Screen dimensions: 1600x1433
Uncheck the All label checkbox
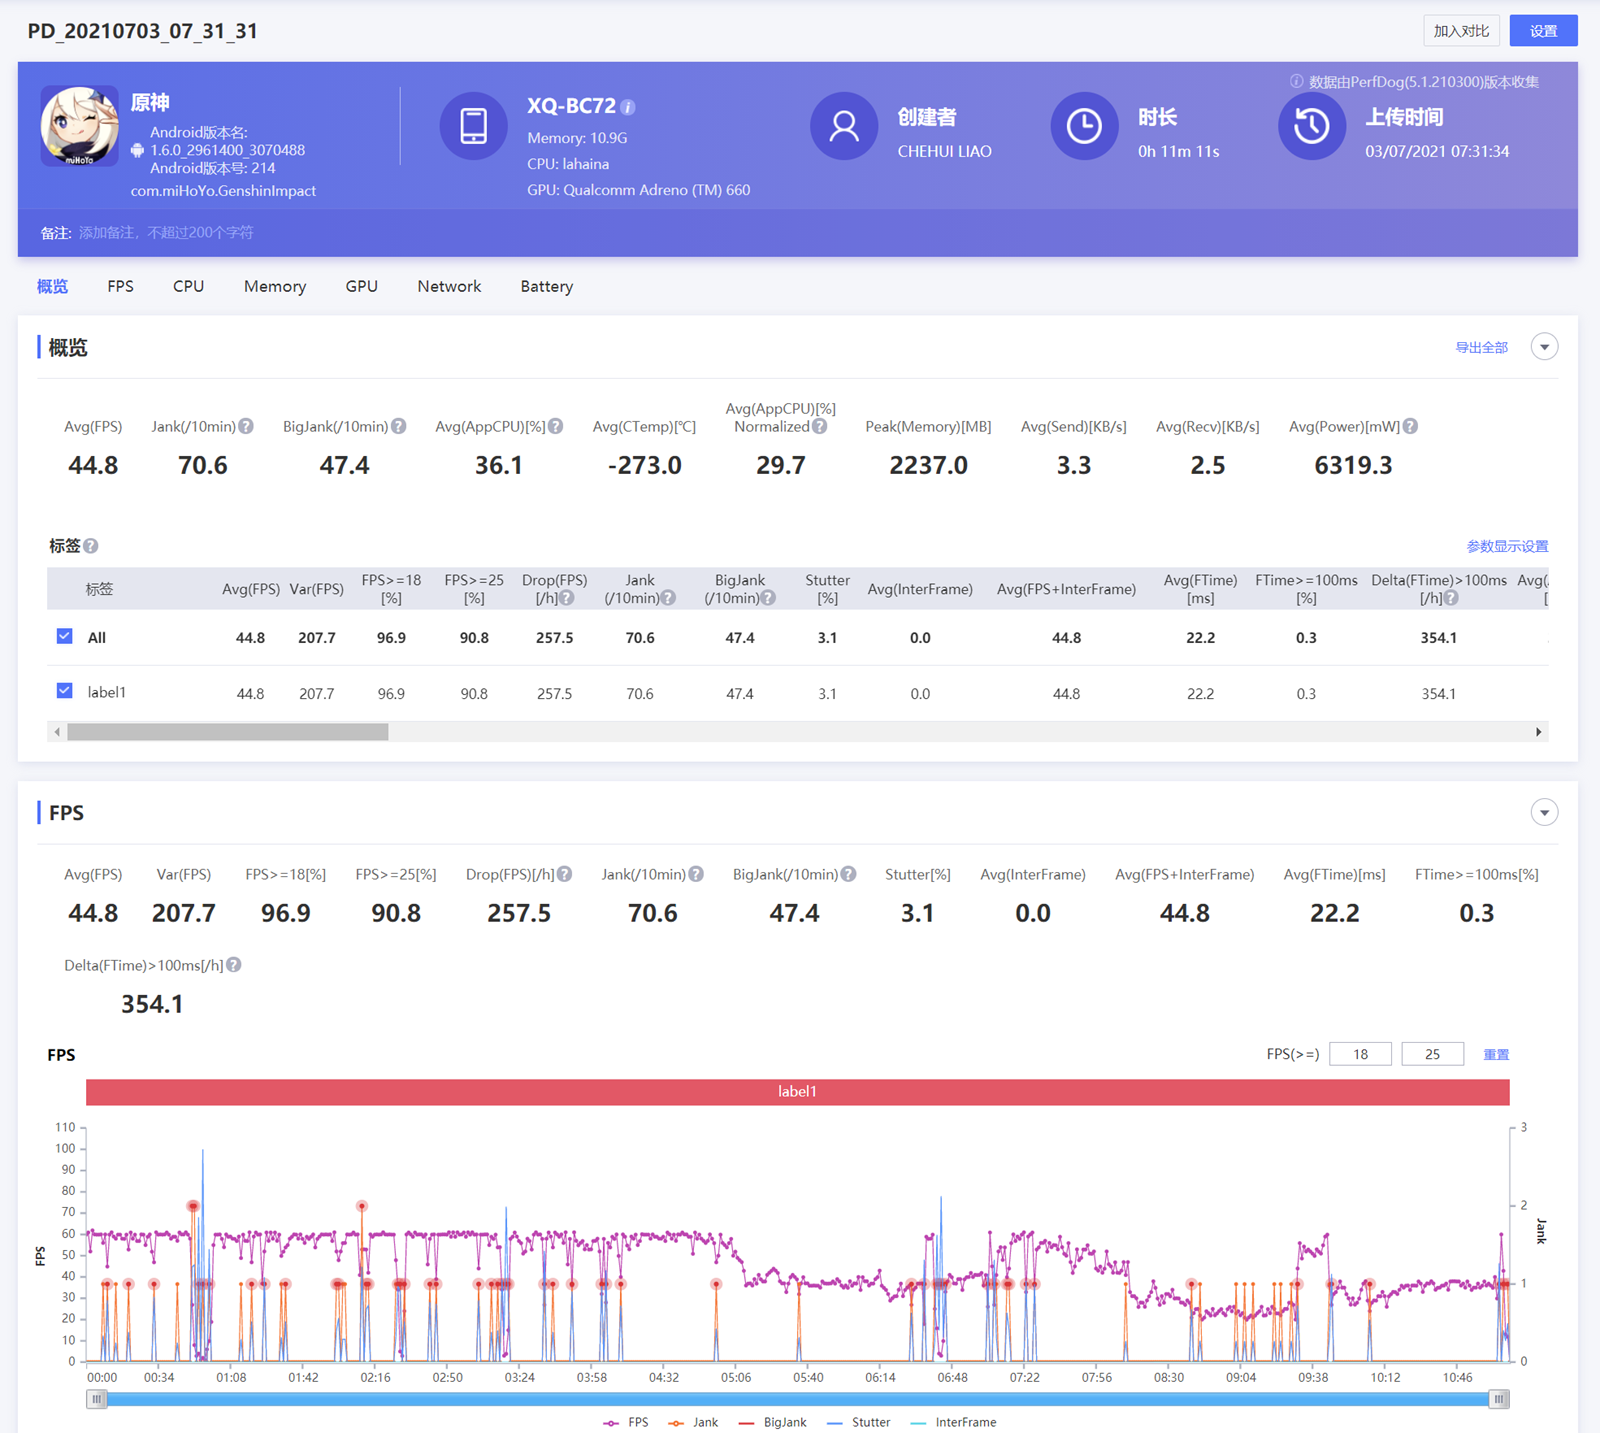point(65,637)
